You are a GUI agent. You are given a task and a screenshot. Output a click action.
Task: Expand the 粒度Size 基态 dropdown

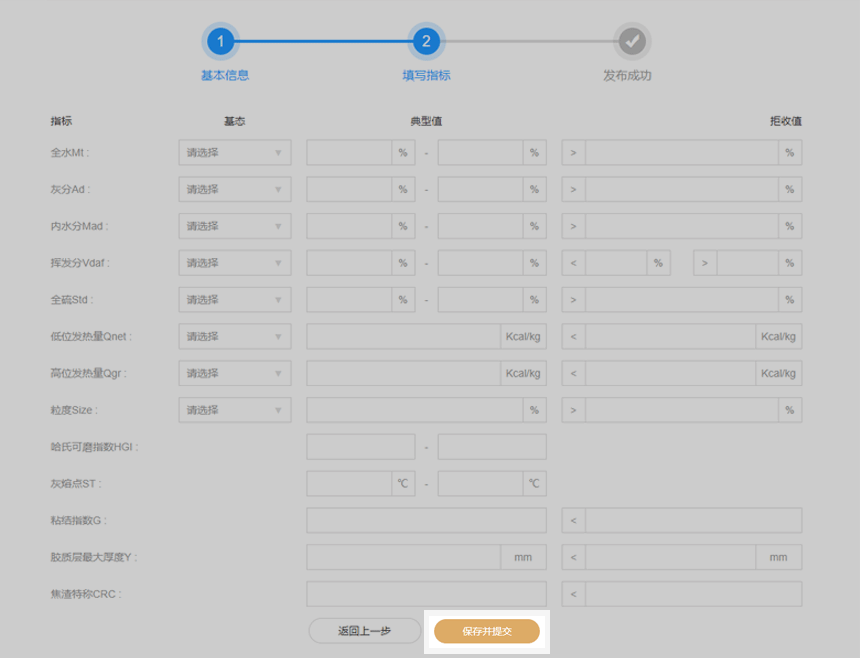click(x=235, y=410)
